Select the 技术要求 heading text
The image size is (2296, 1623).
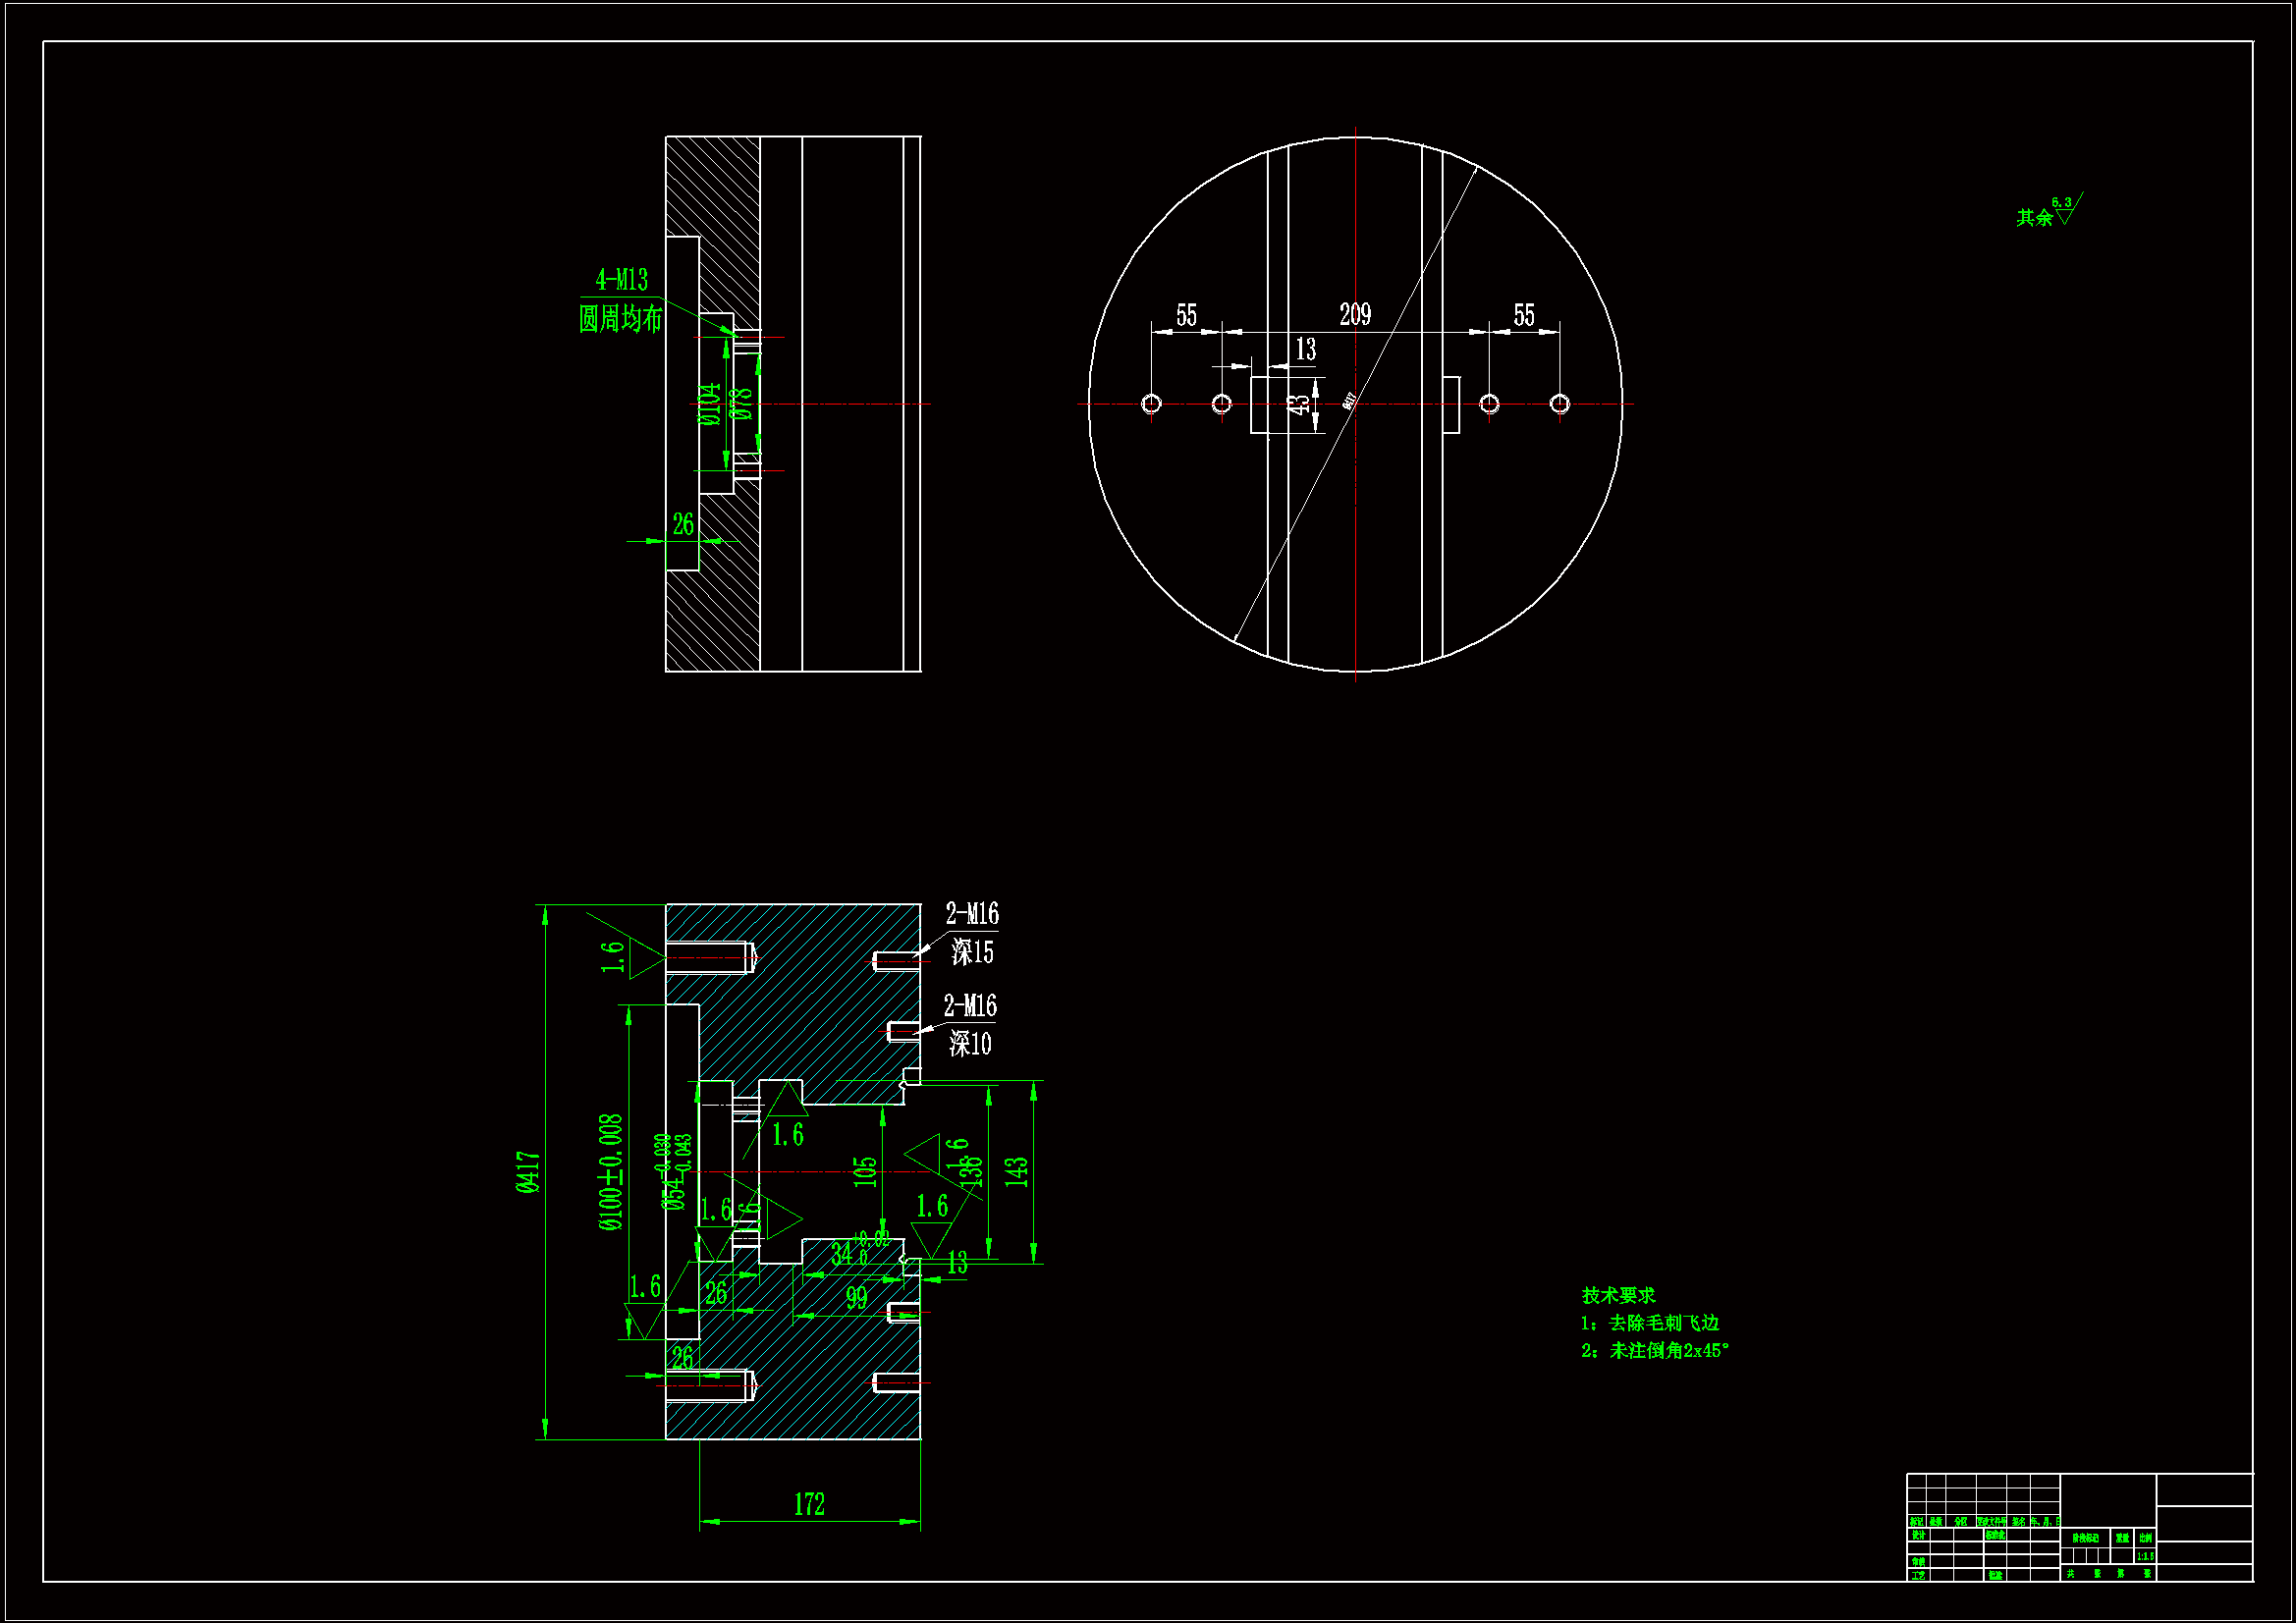tap(1618, 1295)
